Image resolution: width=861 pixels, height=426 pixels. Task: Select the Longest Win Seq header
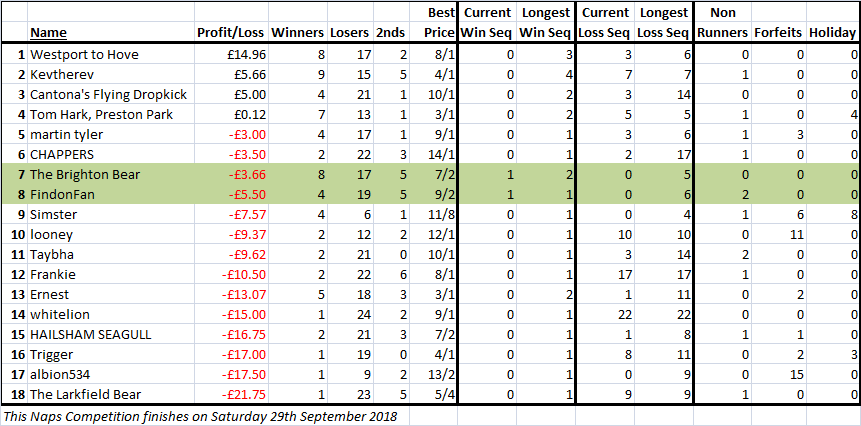point(545,23)
